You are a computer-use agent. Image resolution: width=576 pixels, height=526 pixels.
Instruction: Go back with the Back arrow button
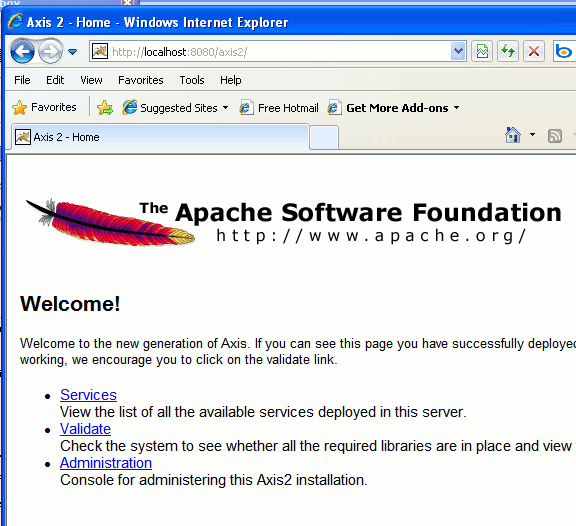point(22,51)
